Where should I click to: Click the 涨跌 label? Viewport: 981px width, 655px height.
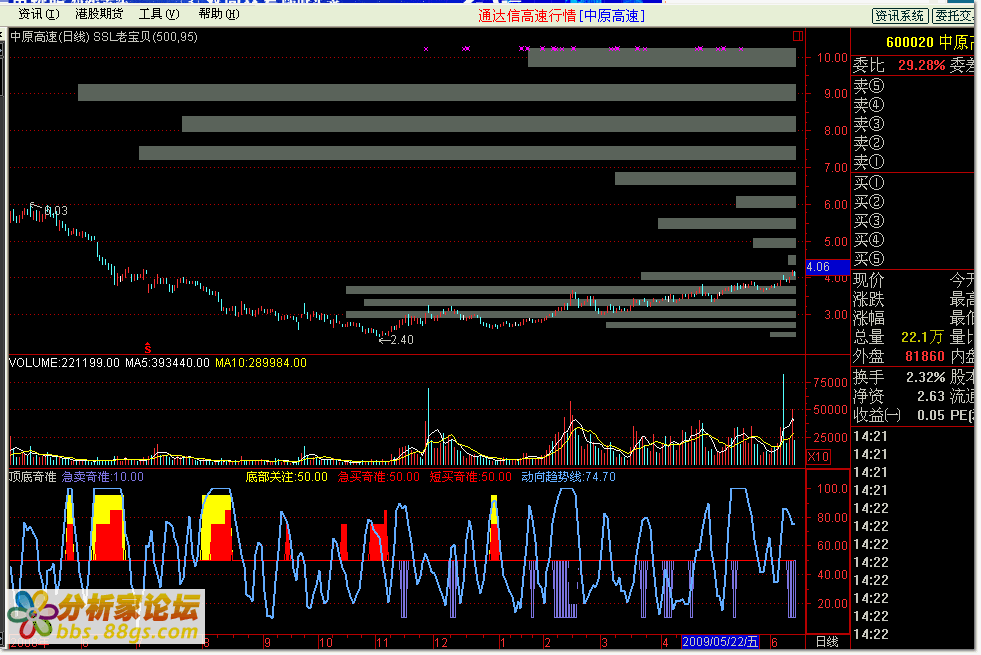[x=868, y=299]
